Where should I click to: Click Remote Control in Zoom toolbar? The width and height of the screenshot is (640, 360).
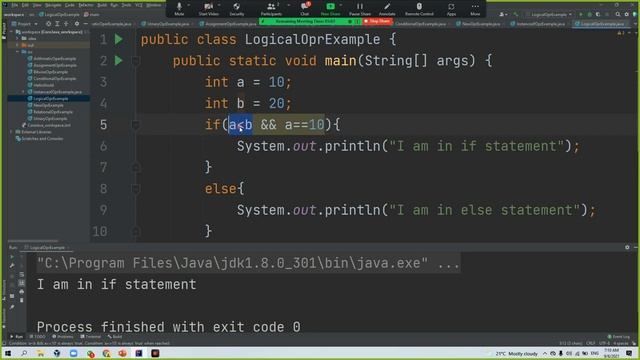[419, 9]
